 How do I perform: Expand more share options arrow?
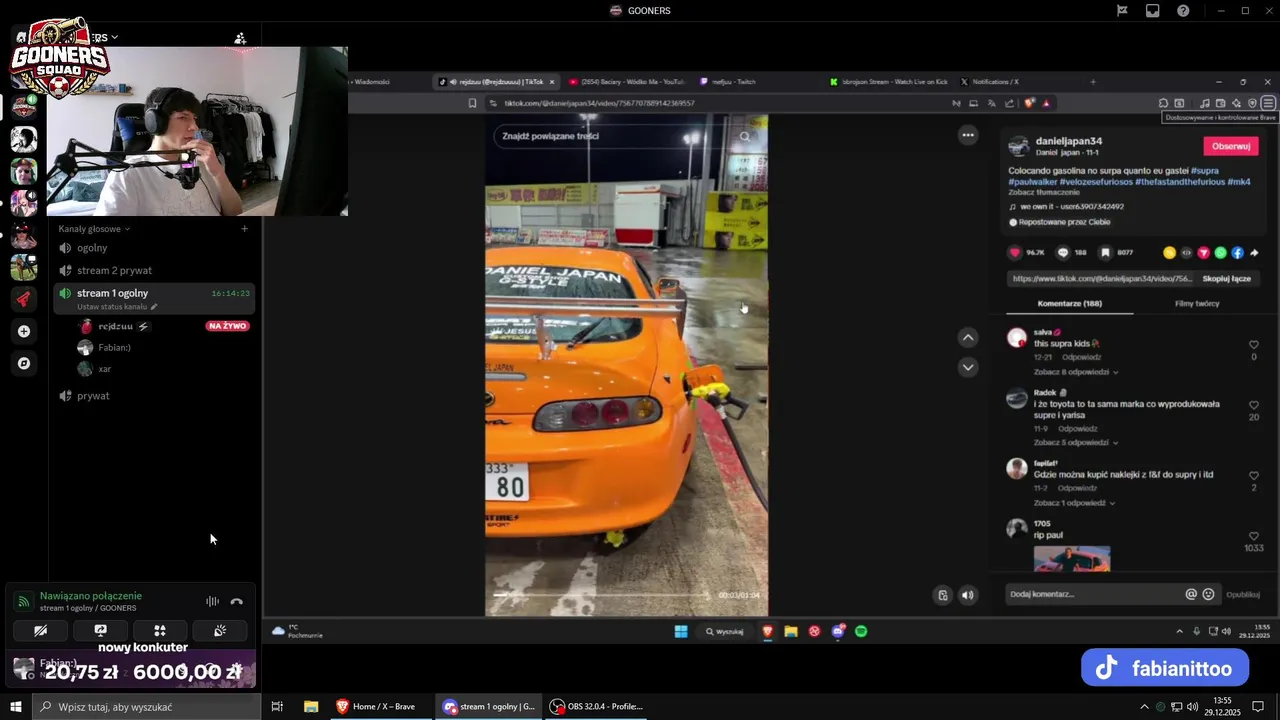click(1254, 253)
